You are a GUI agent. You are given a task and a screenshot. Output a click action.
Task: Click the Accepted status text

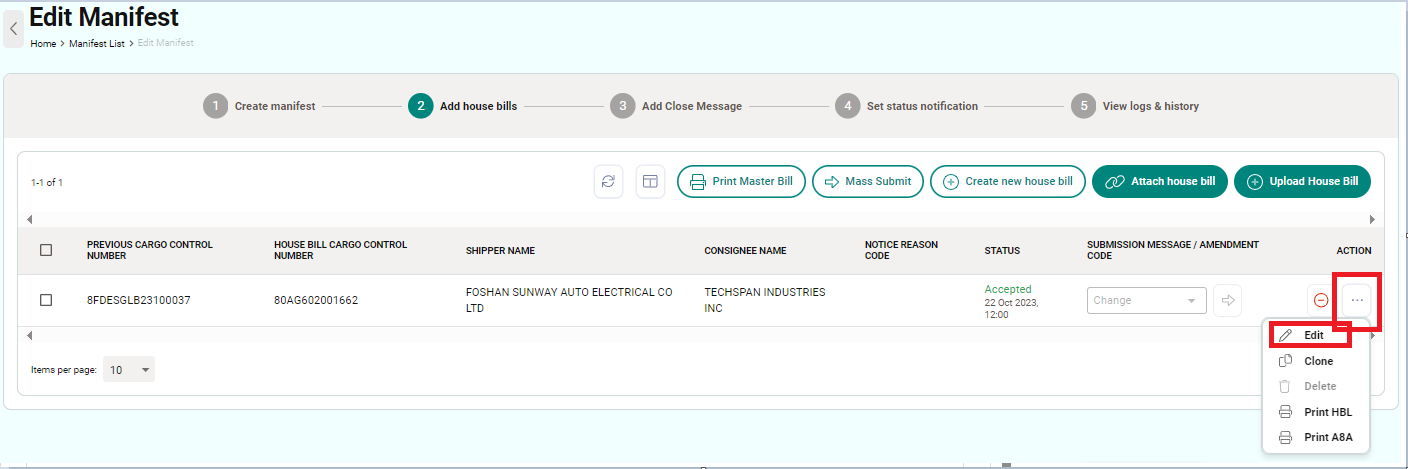(1007, 289)
